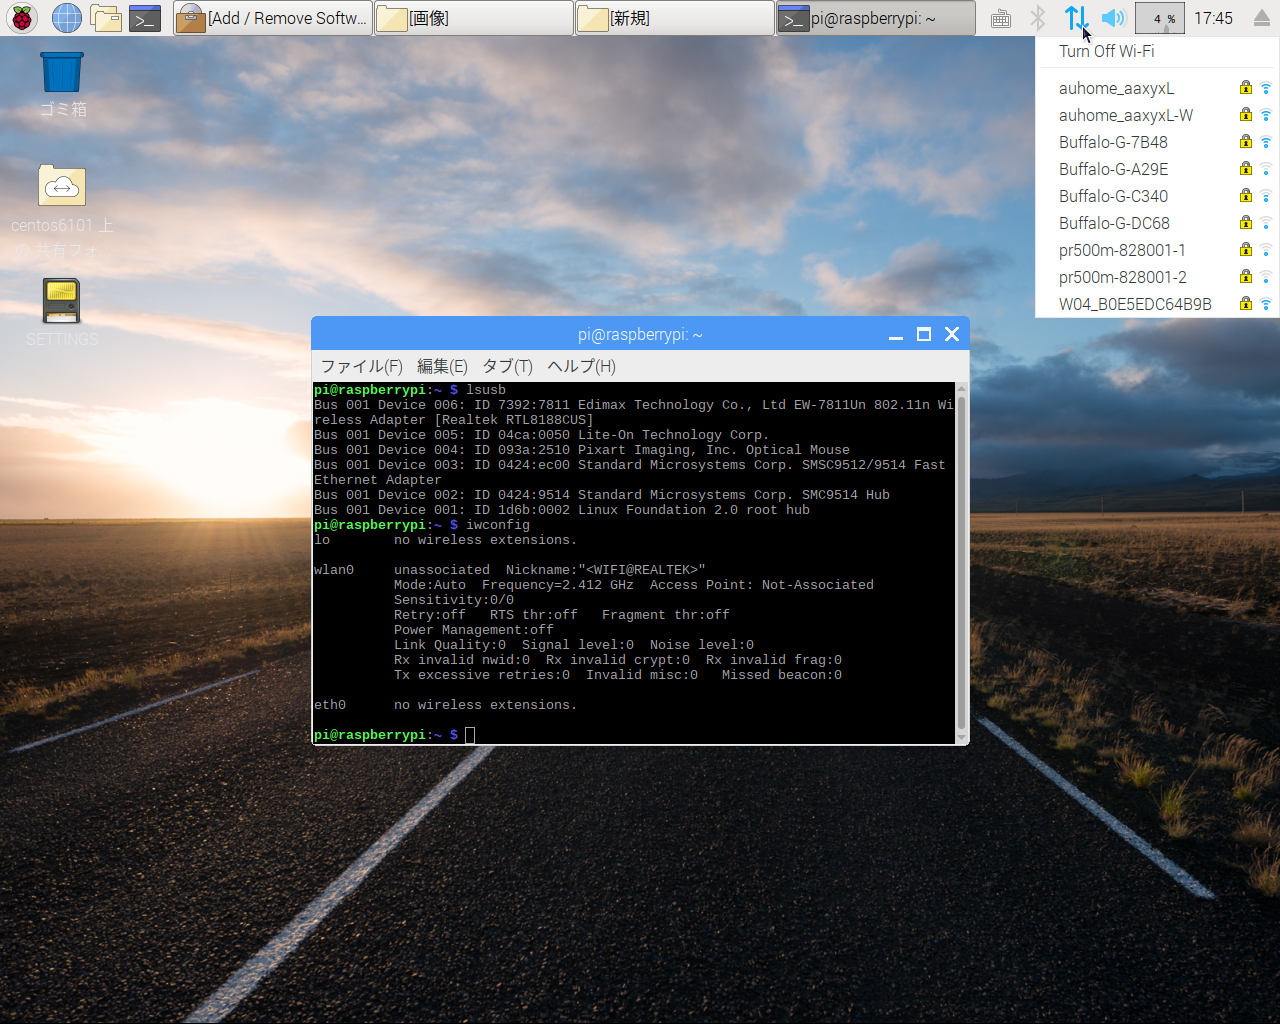The image size is (1280, 1024).
Task: Turn Off Wi-Fi from network menu
Action: [1106, 51]
